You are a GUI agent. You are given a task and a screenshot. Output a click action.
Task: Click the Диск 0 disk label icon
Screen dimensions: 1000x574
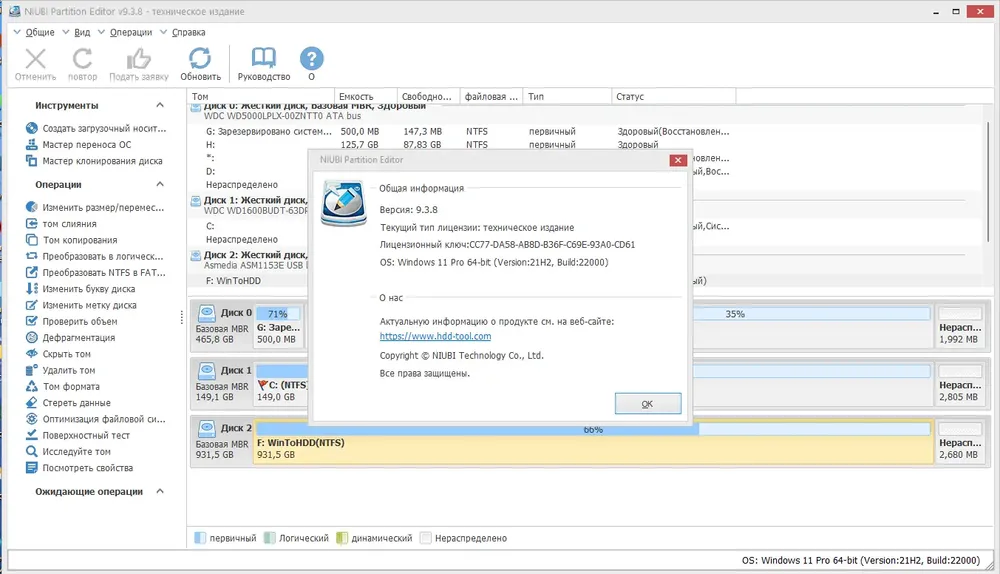(x=207, y=313)
